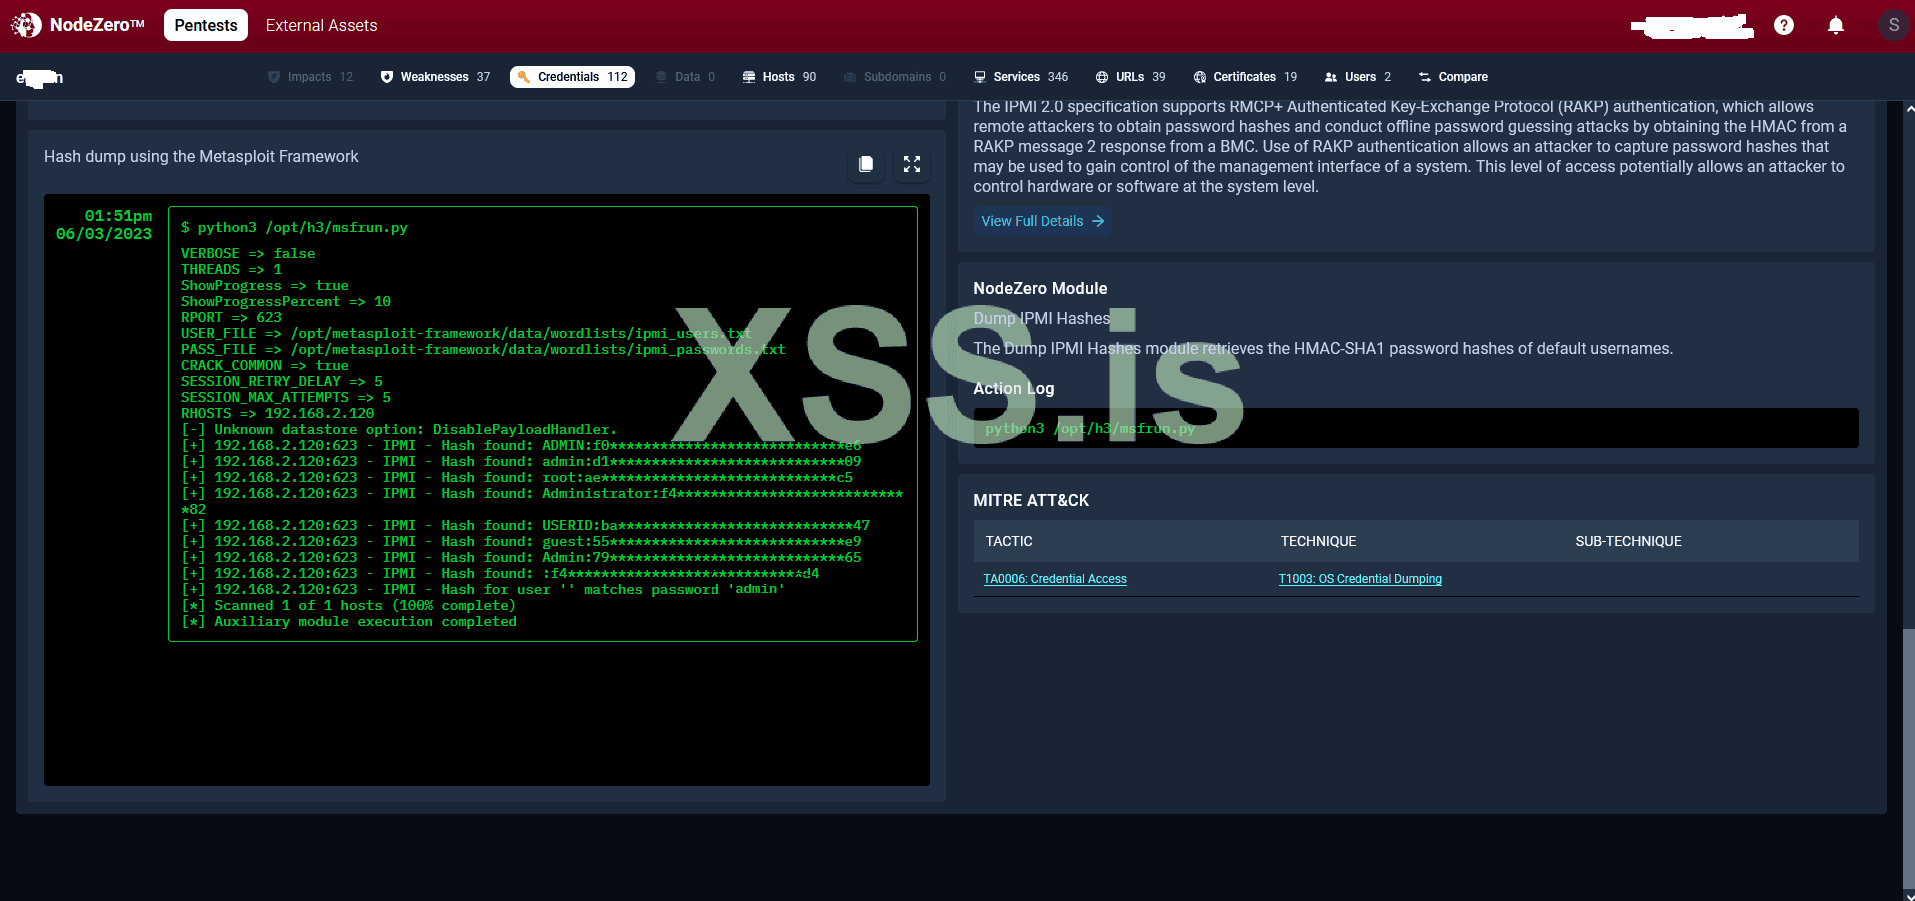Click the 'THREADS => 1' line
Viewport: 1915px width, 901px height.
click(232, 270)
